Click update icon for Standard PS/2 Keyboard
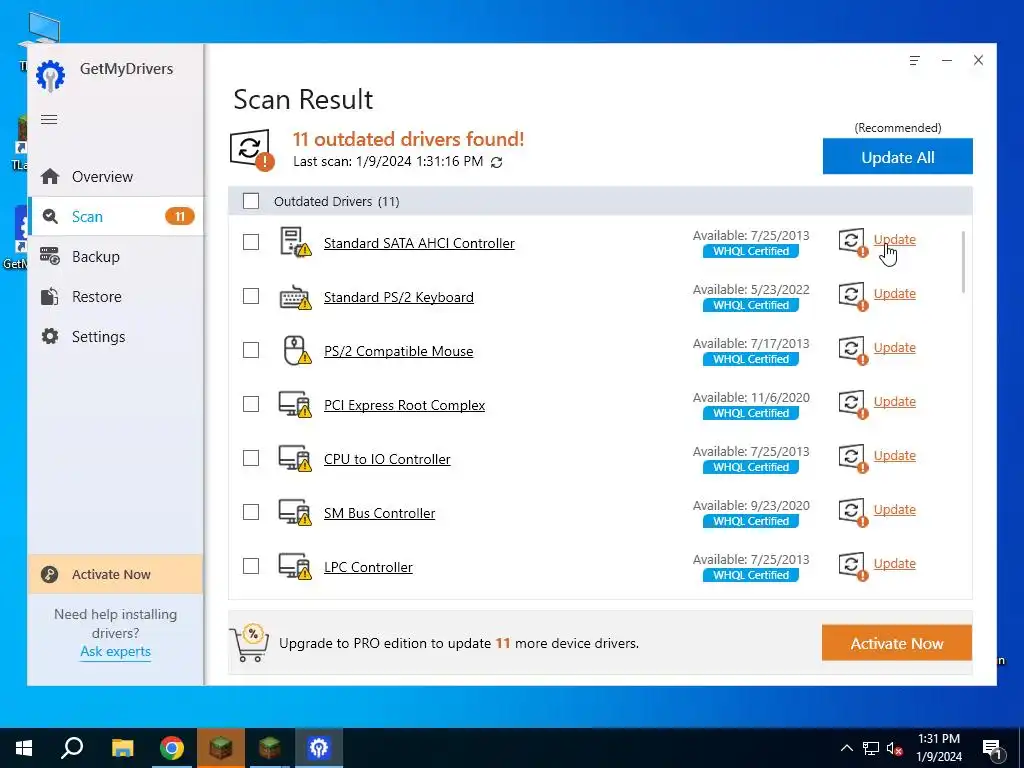The height and width of the screenshot is (768, 1024). (x=853, y=296)
